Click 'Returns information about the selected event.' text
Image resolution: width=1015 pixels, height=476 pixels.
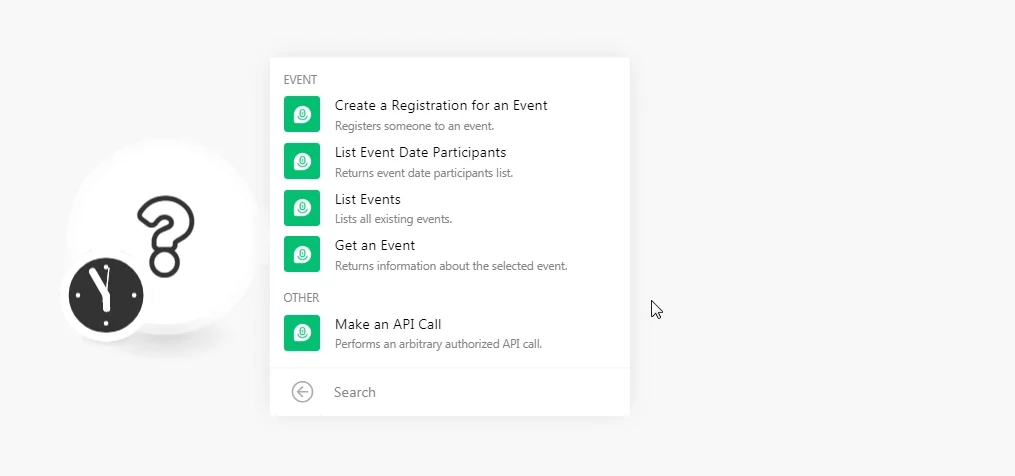(x=451, y=266)
